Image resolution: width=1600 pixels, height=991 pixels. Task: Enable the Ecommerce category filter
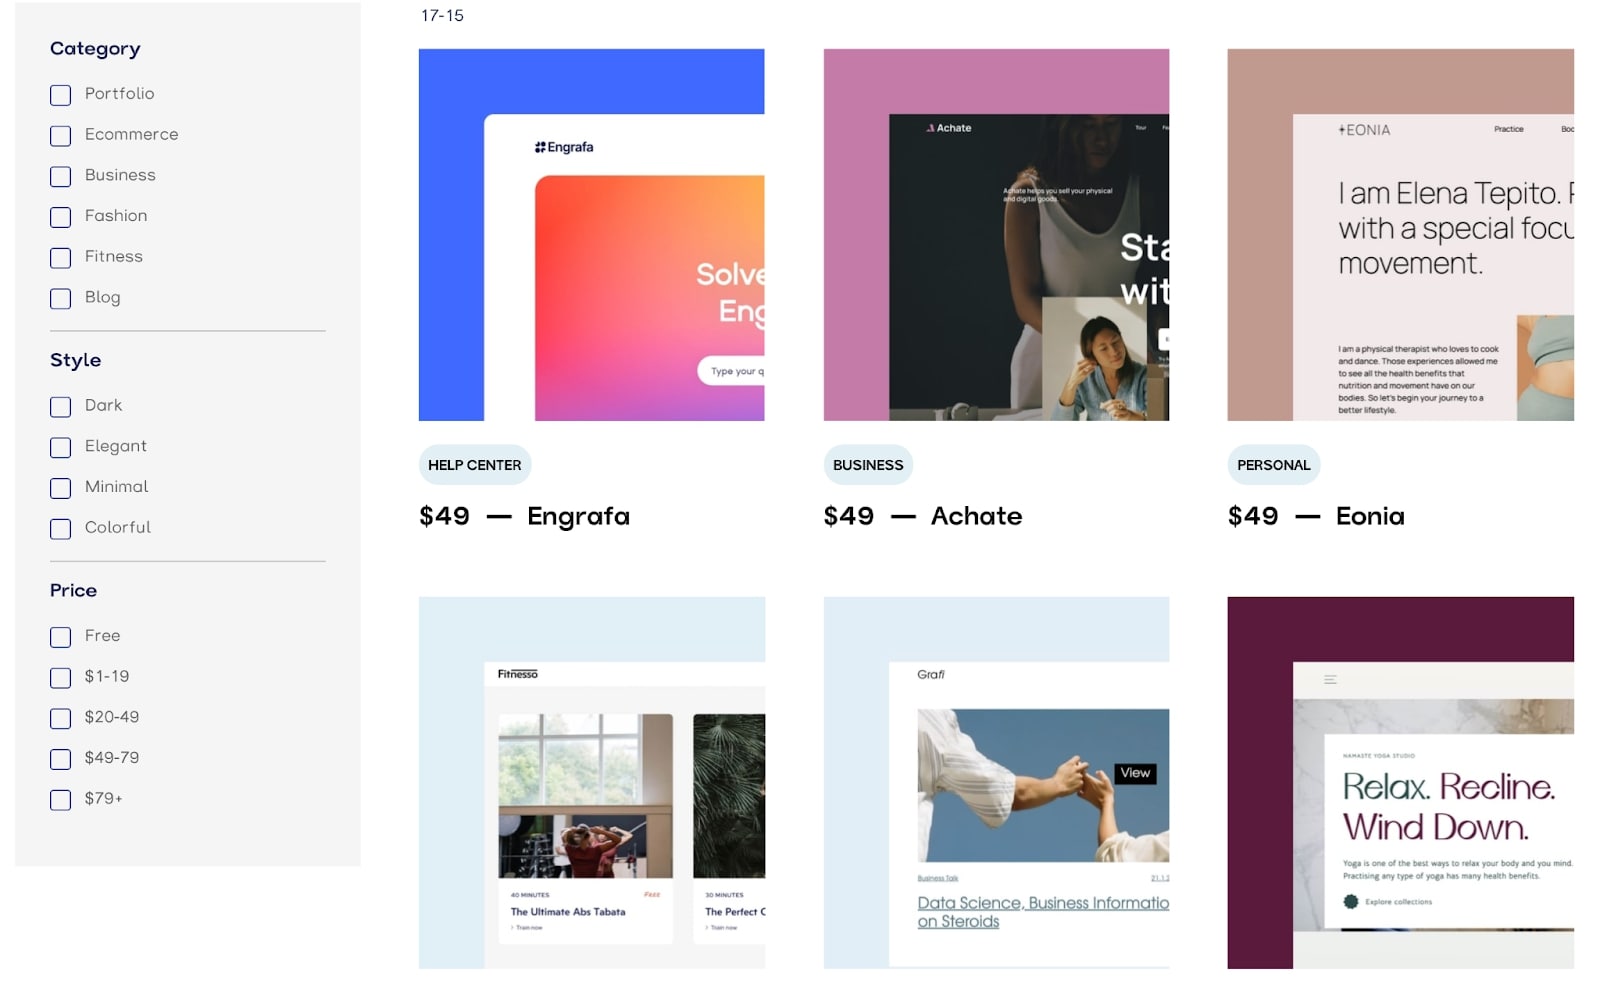point(61,136)
